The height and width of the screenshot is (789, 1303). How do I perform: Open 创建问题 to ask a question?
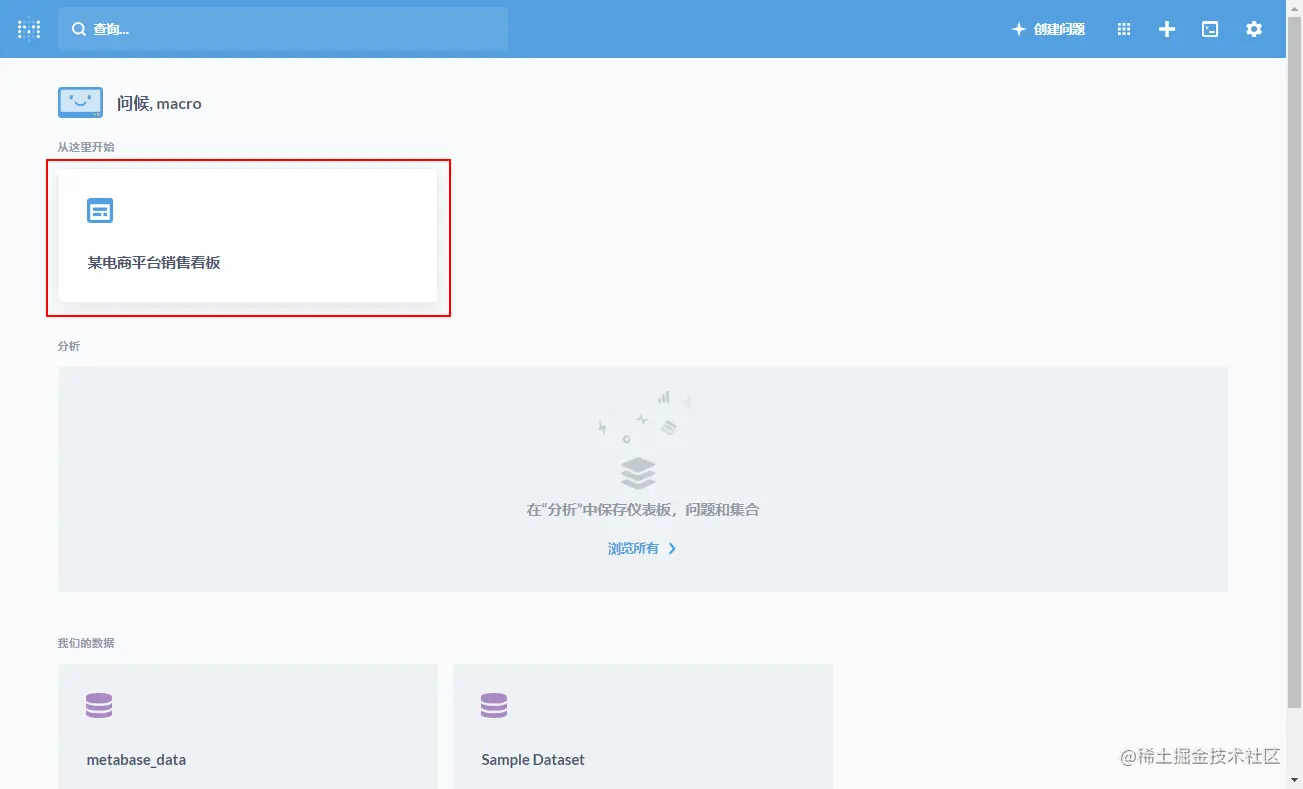tap(1048, 29)
